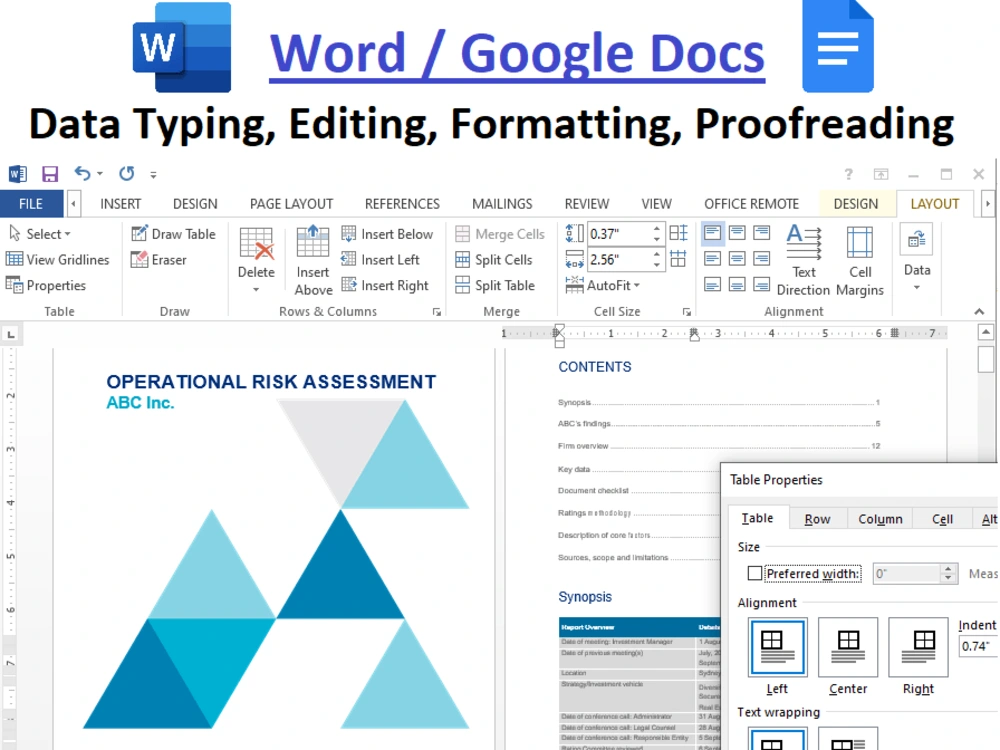Open the OFFICE REMOTE tab
Image resolution: width=1000 pixels, height=750 pixels.
tap(751, 204)
